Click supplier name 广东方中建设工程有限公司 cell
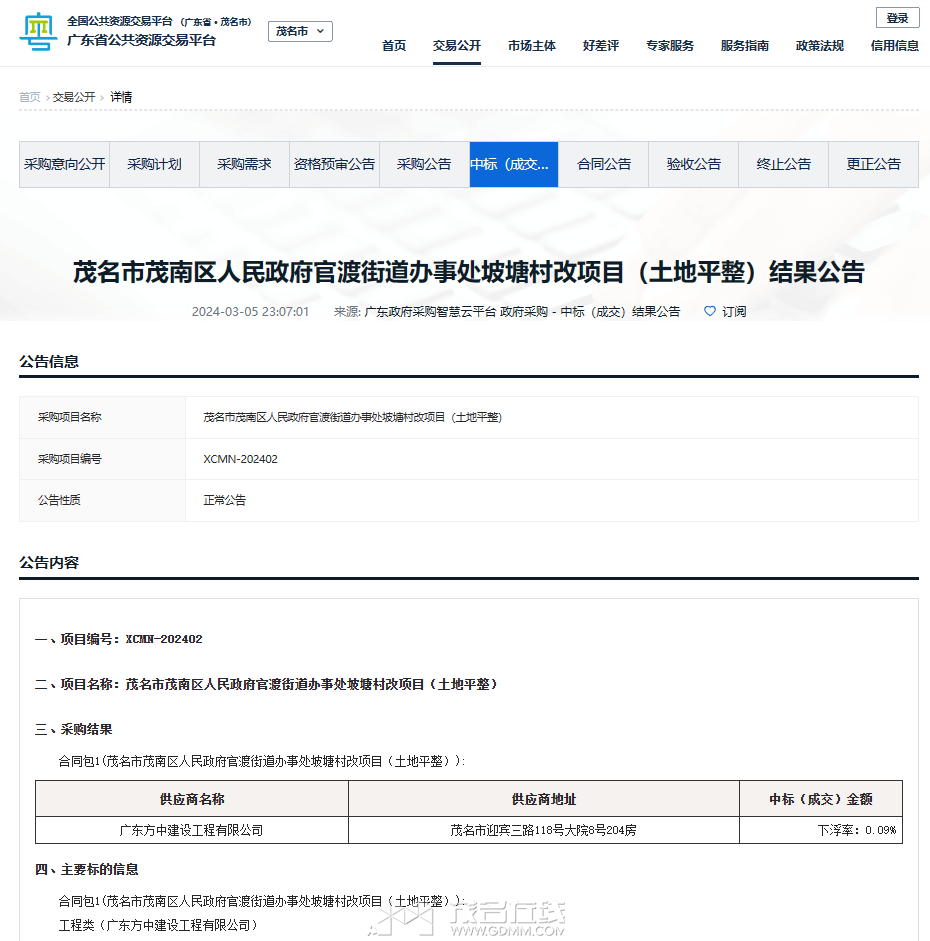 point(192,830)
